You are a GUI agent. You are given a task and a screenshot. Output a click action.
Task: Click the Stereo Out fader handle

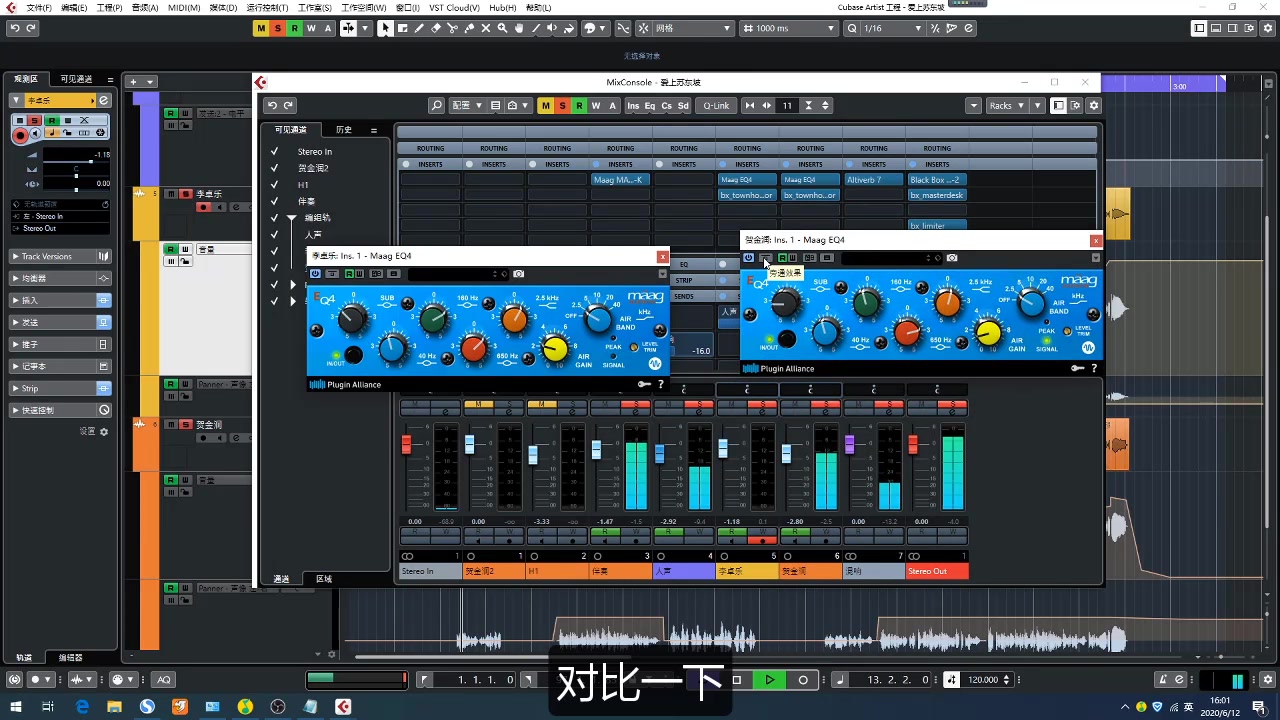[x=913, y=444]
